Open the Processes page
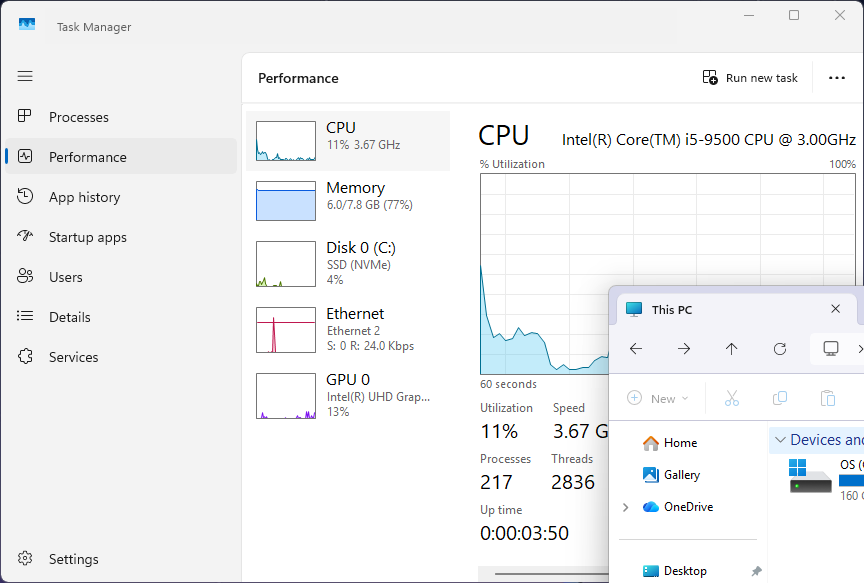864x583 pixels. (x=121, y=116)
